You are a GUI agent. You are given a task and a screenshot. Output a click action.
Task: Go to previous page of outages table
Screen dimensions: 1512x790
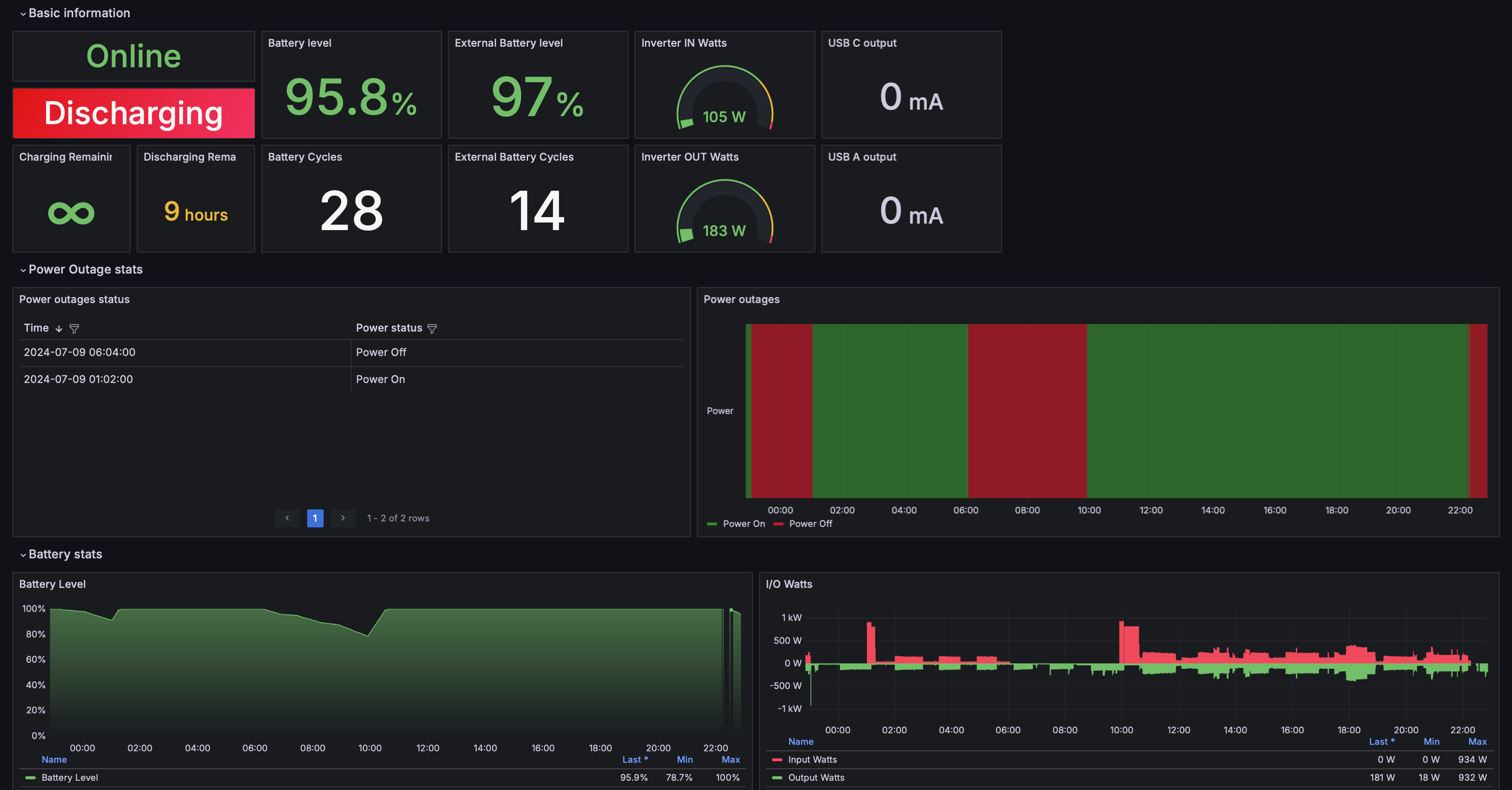[287, 518]
